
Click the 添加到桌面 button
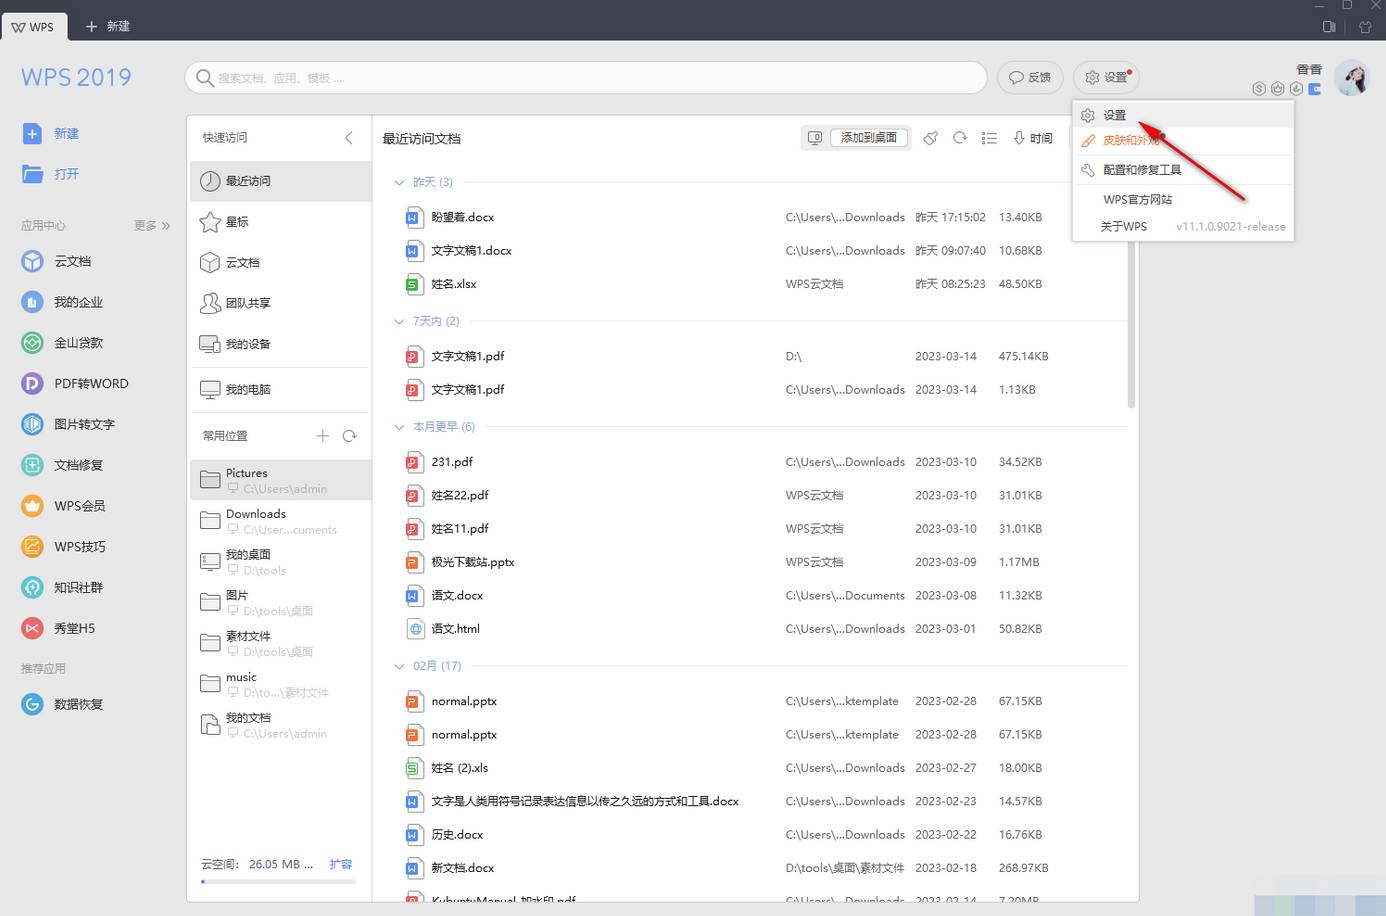(x=869, y=138)
